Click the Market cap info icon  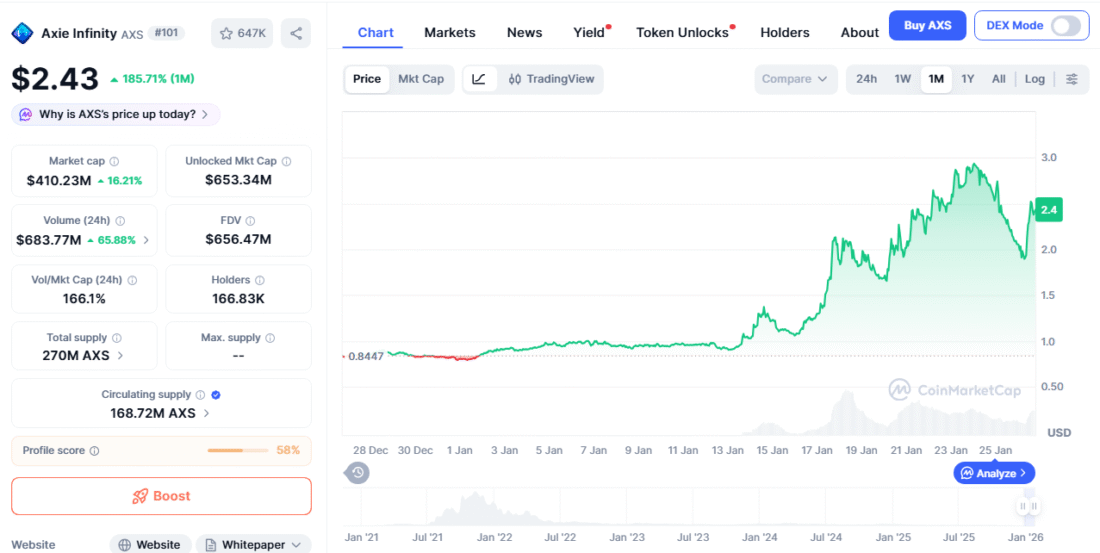pos(114,161)
